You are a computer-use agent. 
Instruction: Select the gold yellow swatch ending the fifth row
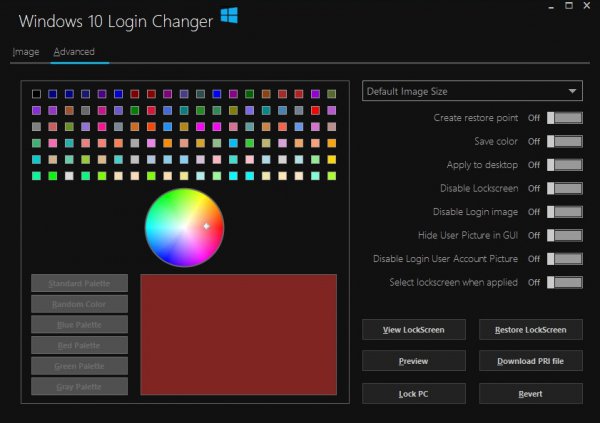tap(332, 159)
